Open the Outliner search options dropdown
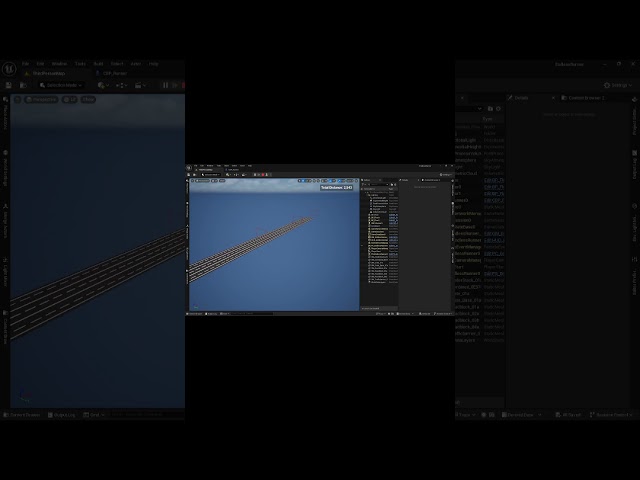Viewport: 640px width, 480px height. click(x=479, y=109)
